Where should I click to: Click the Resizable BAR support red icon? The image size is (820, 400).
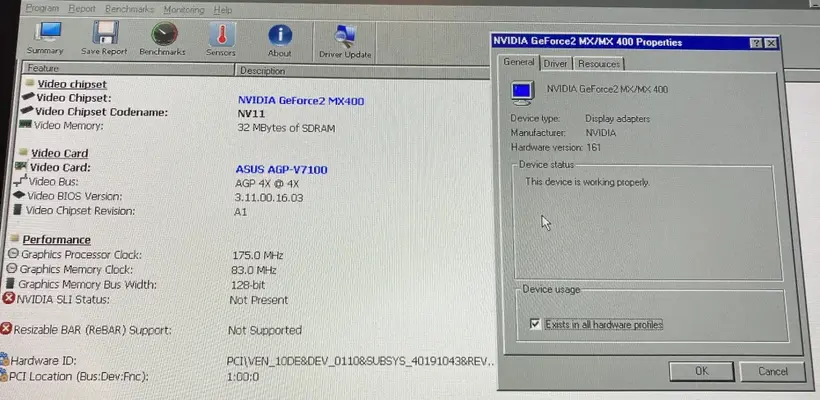7,329
